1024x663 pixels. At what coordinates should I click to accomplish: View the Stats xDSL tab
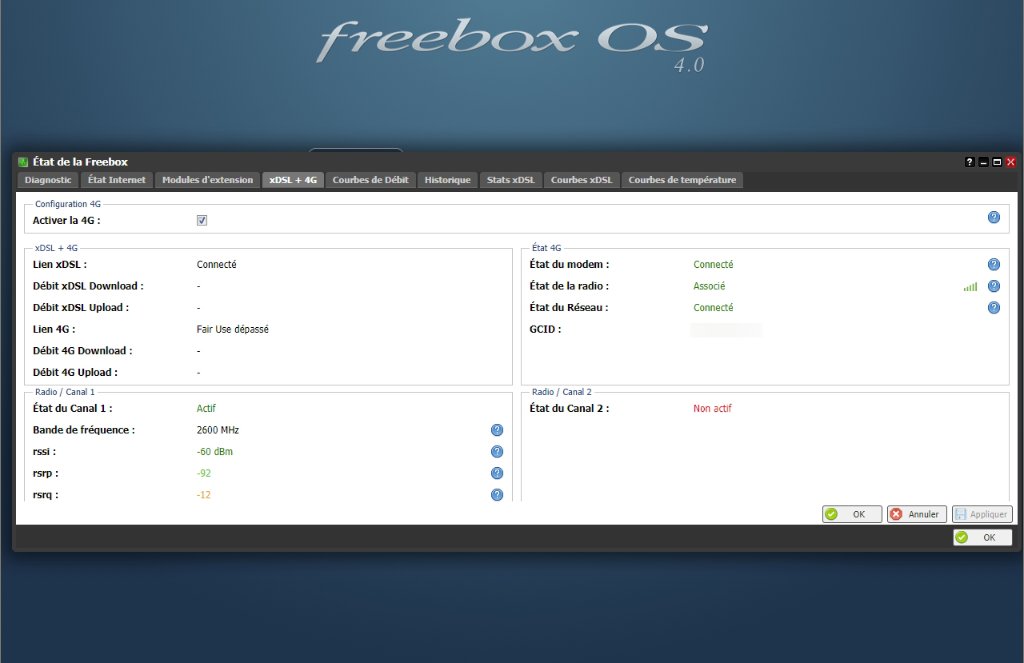[511, 180]
